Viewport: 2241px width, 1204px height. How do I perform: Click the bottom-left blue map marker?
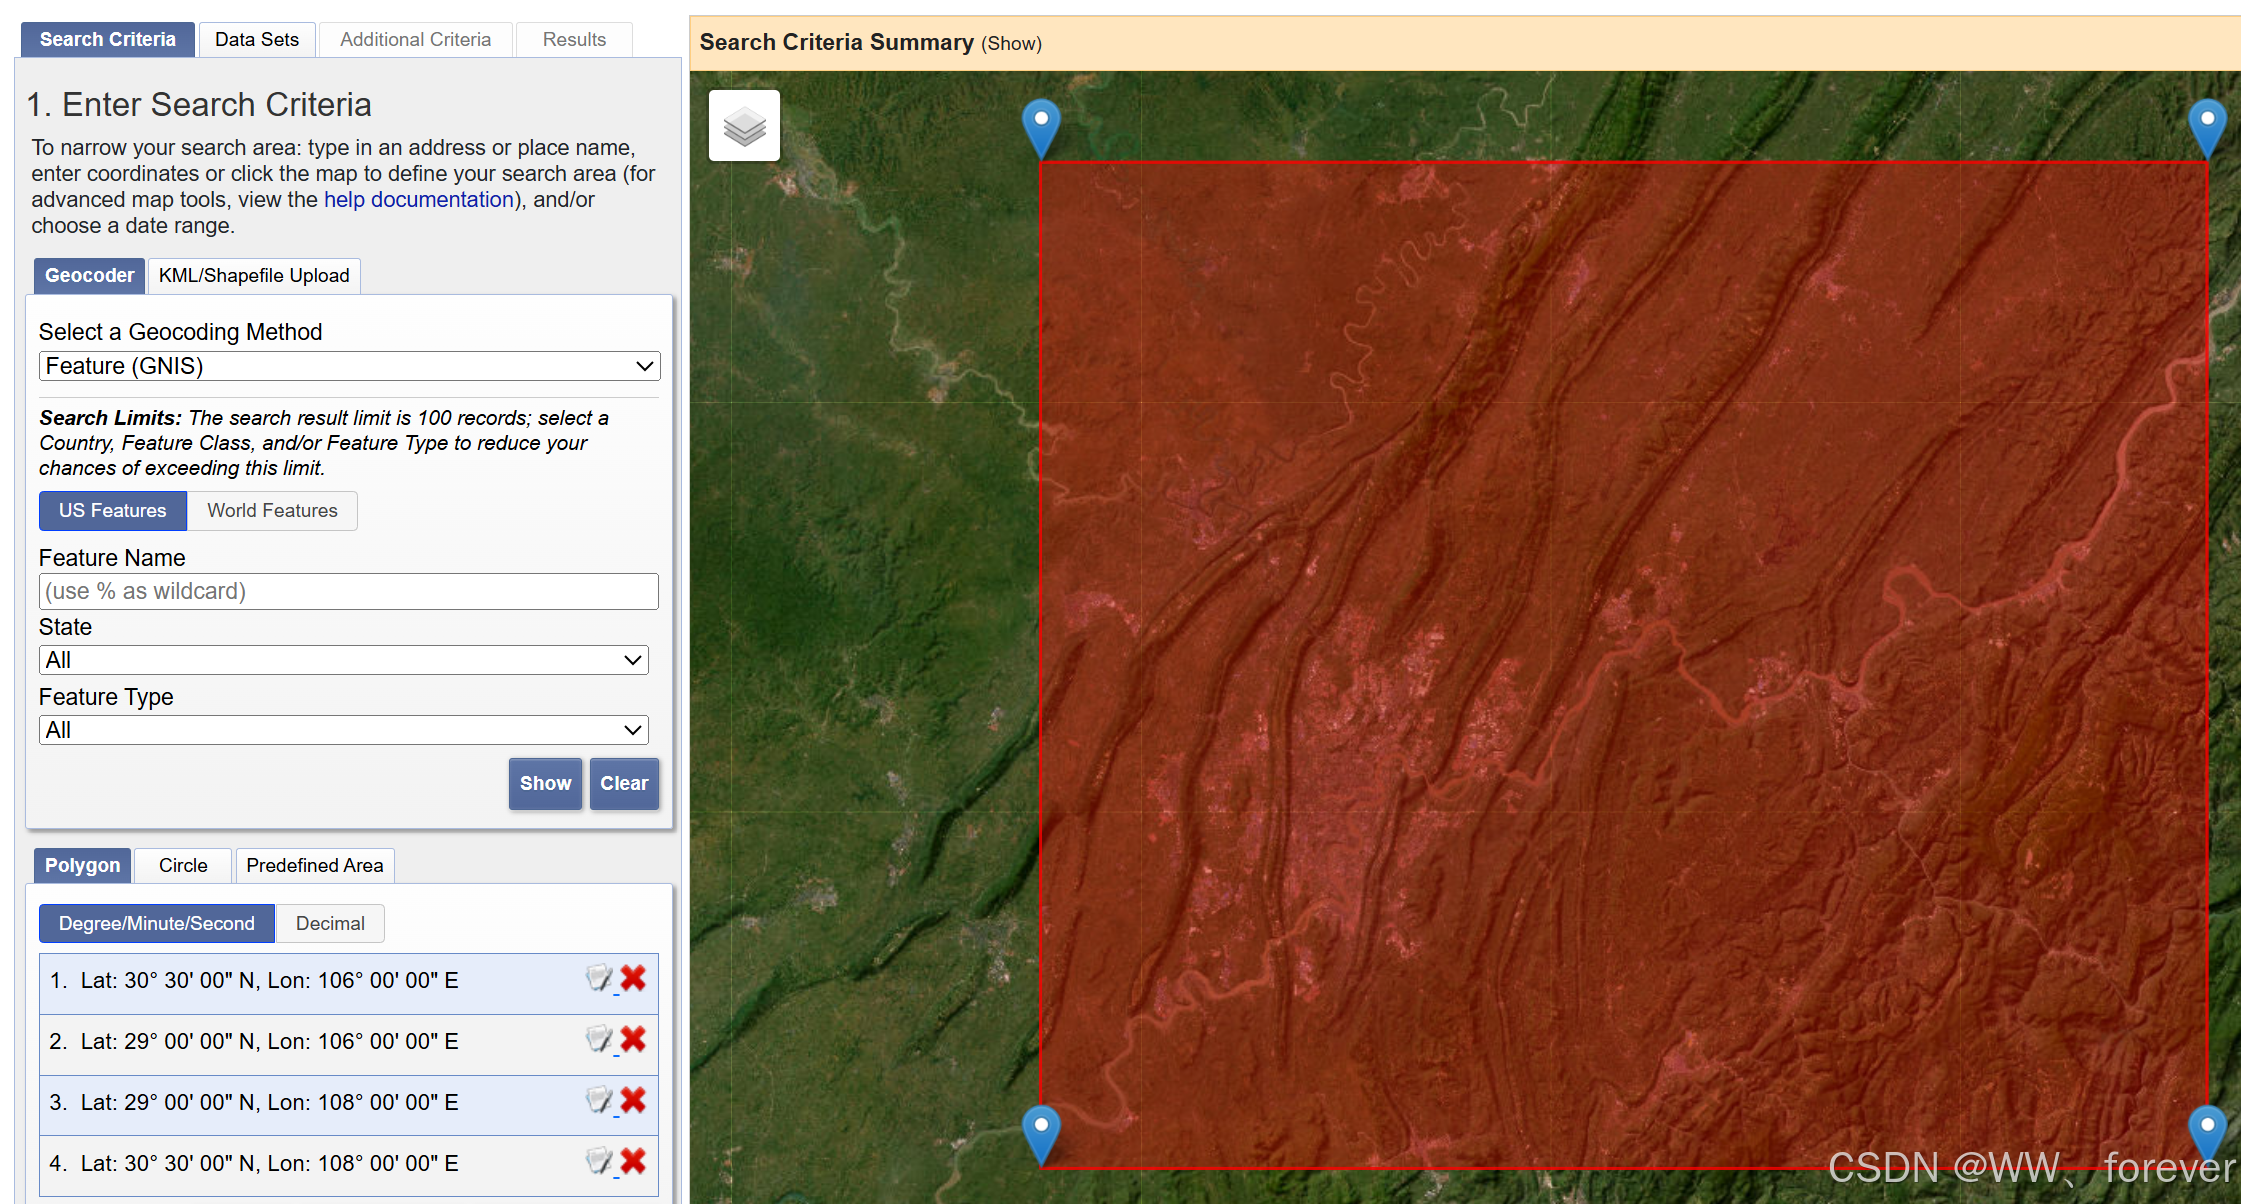1041,1131
